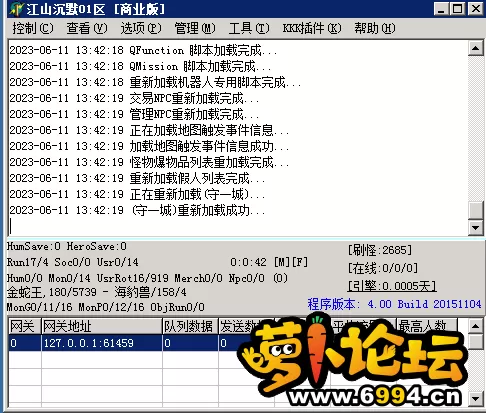Click the 网关 column header
This screenshot has height=413, width=486.
tap(25, 326)
